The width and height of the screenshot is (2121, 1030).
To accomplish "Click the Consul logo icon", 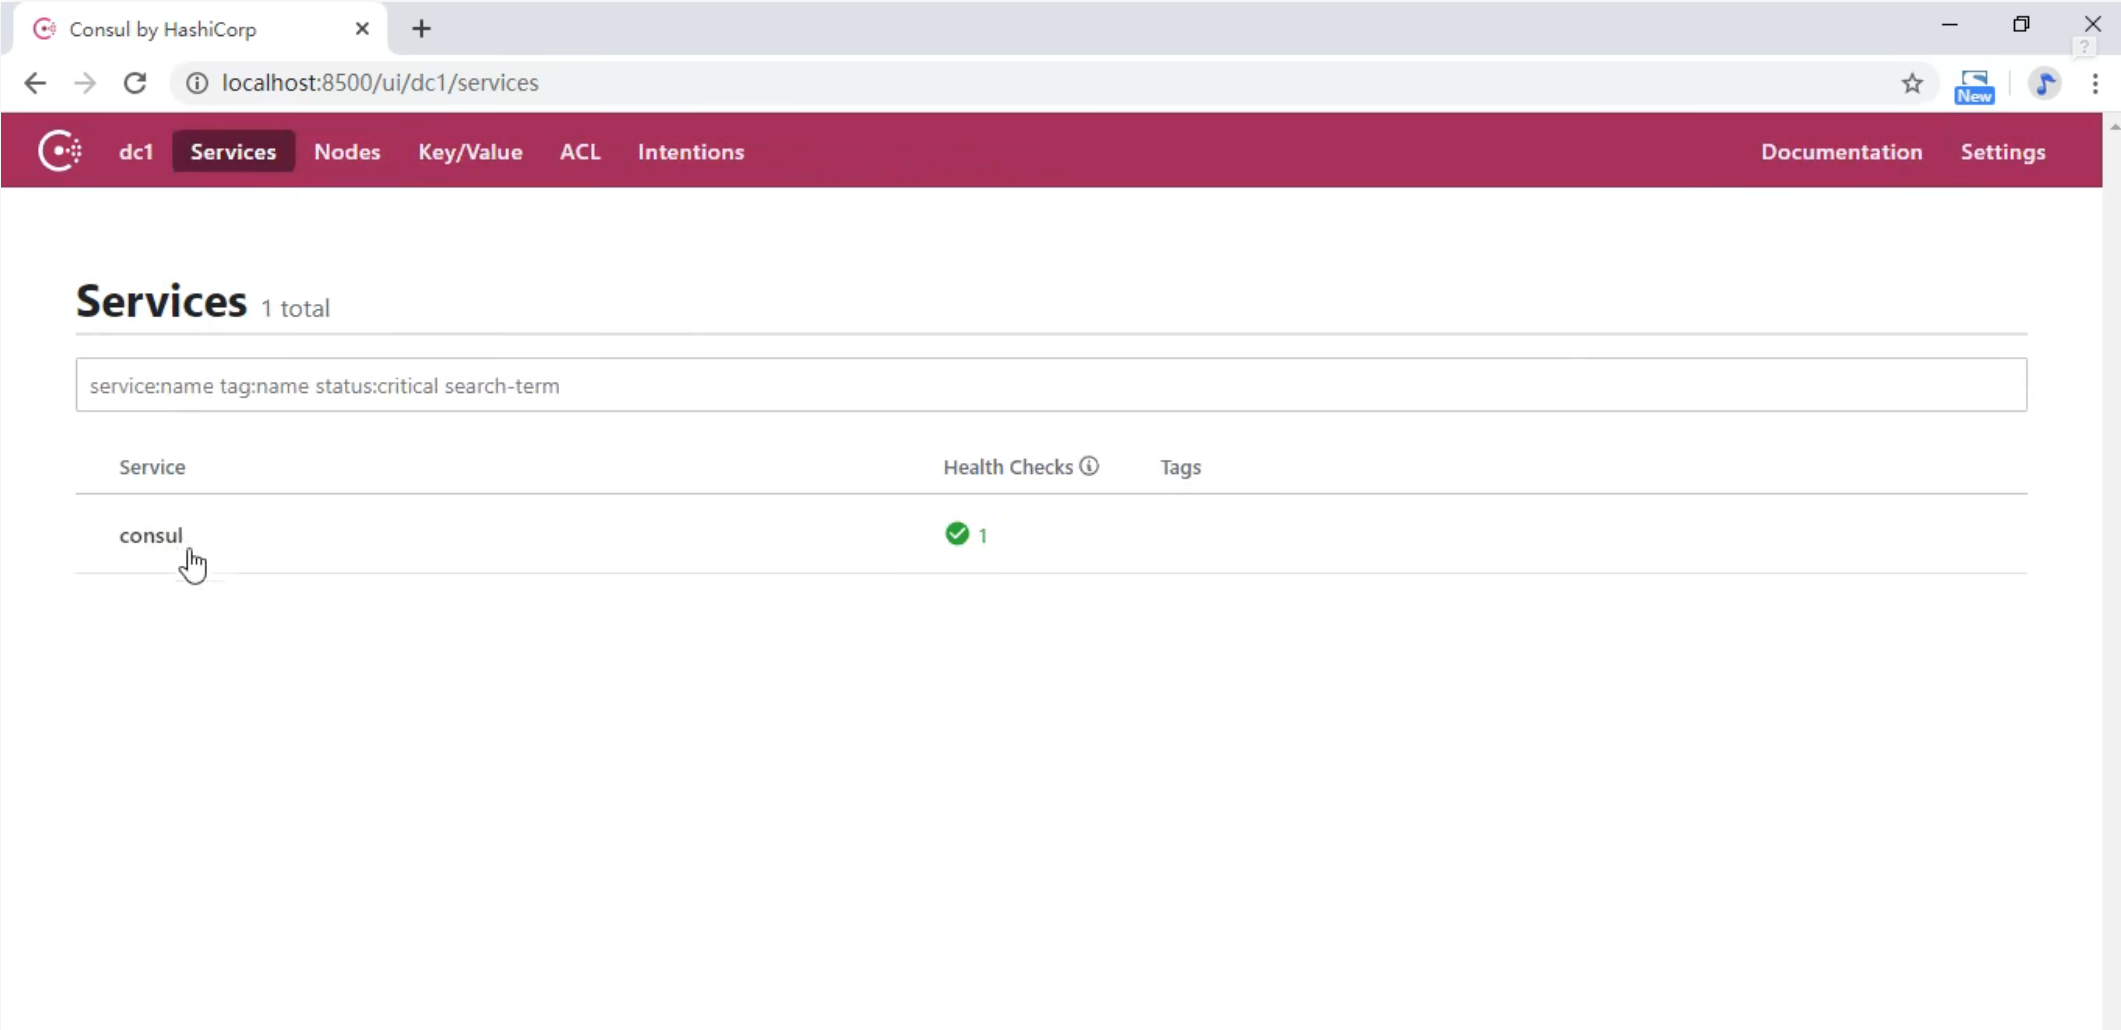I will 60,151.
